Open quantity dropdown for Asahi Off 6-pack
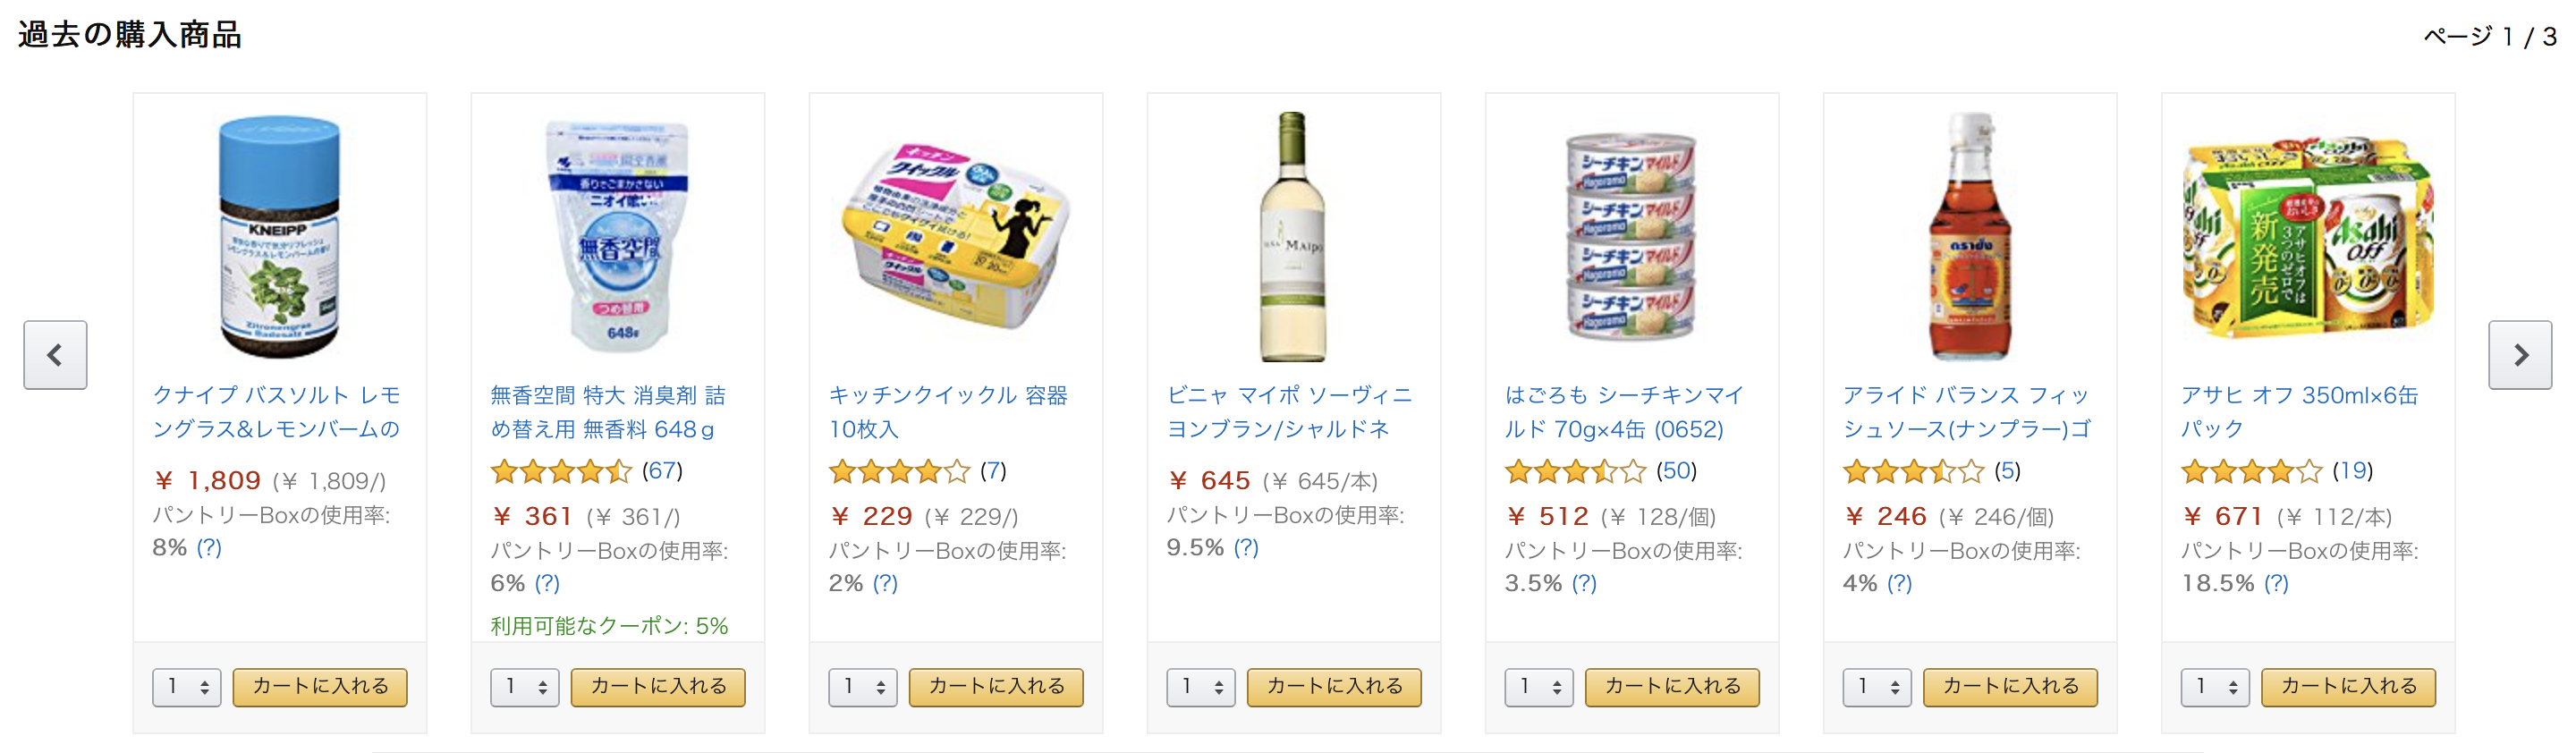 click(x=2215, y=687)
